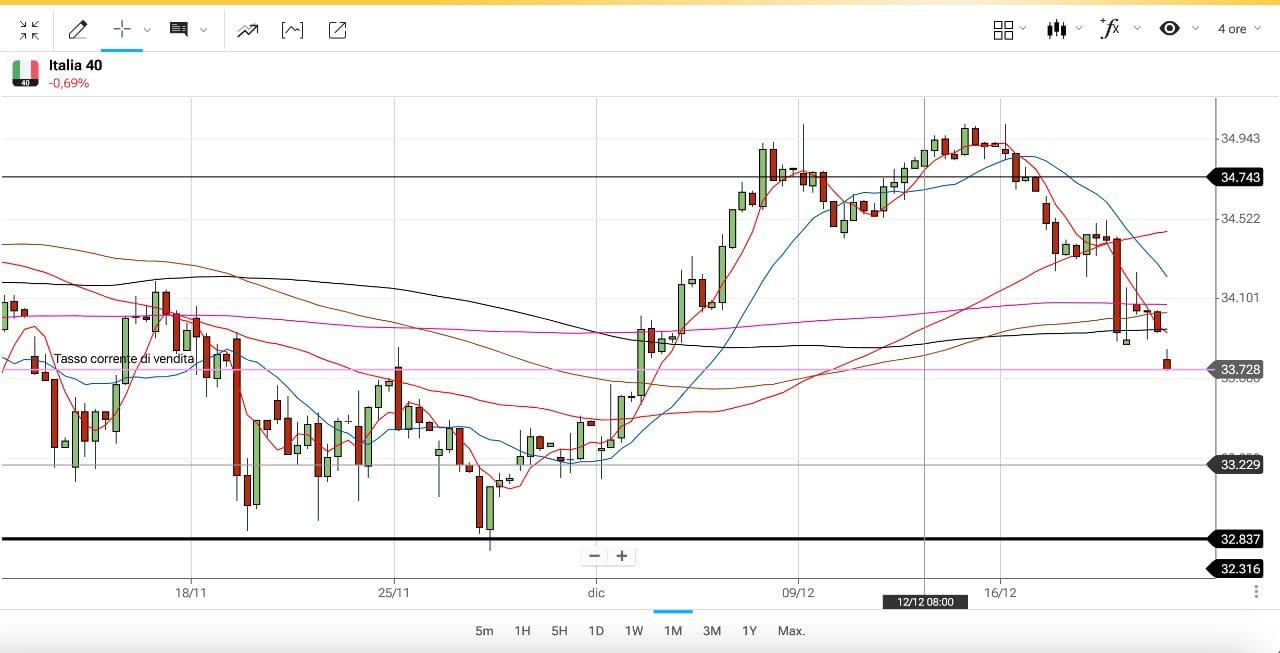Click the grid layout icon
1280x653 pixels.
coord(1003,30)
